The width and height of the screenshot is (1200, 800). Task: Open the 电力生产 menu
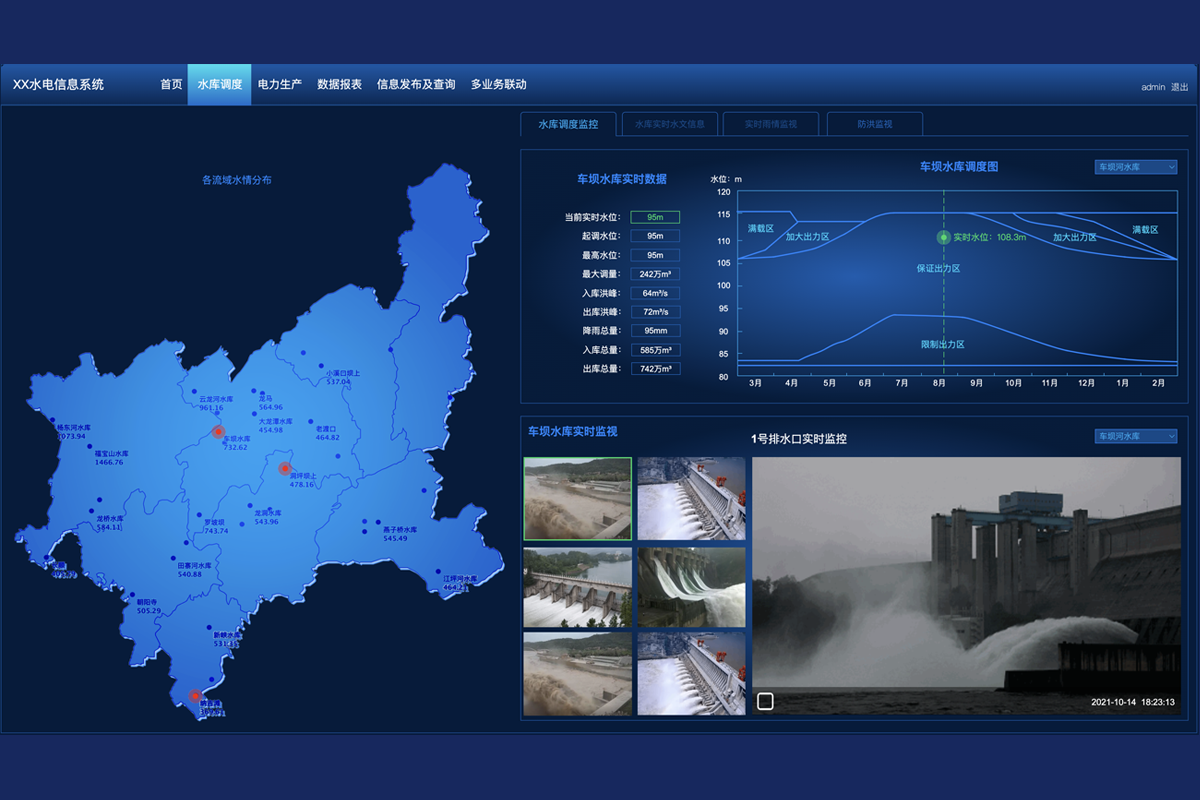tap(280, 85)
